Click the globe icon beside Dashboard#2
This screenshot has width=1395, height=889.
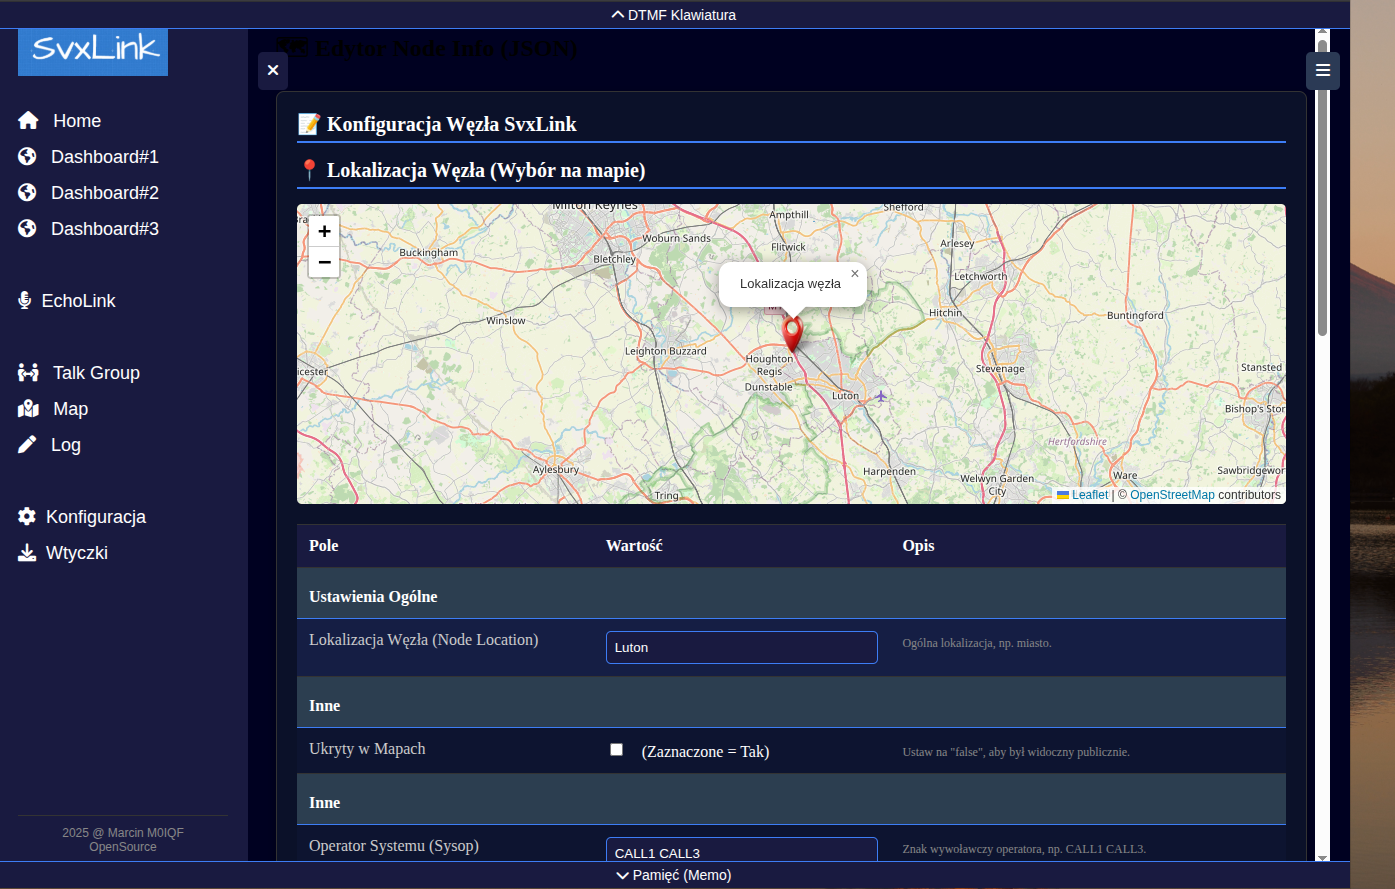28,193
